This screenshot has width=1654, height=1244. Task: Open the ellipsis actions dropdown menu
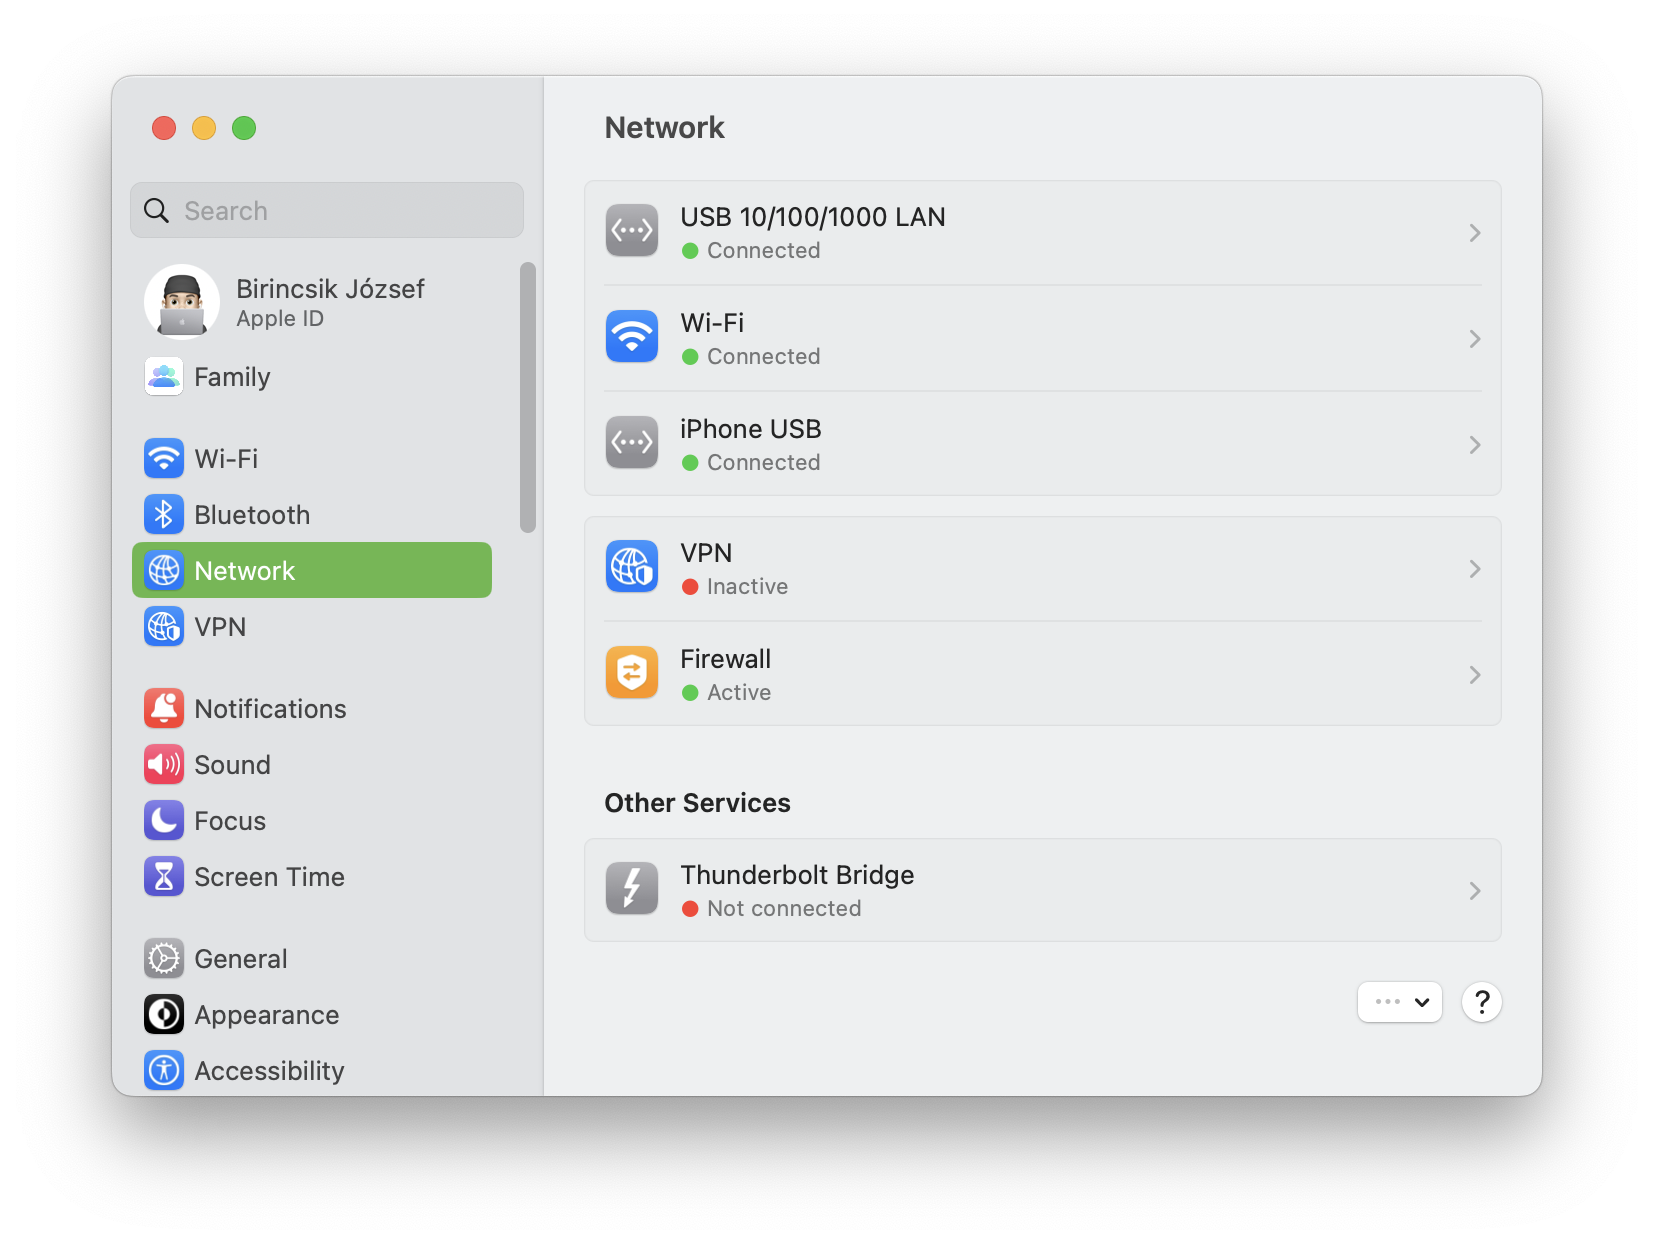pyautogui.click(x=1400, y=1002)
